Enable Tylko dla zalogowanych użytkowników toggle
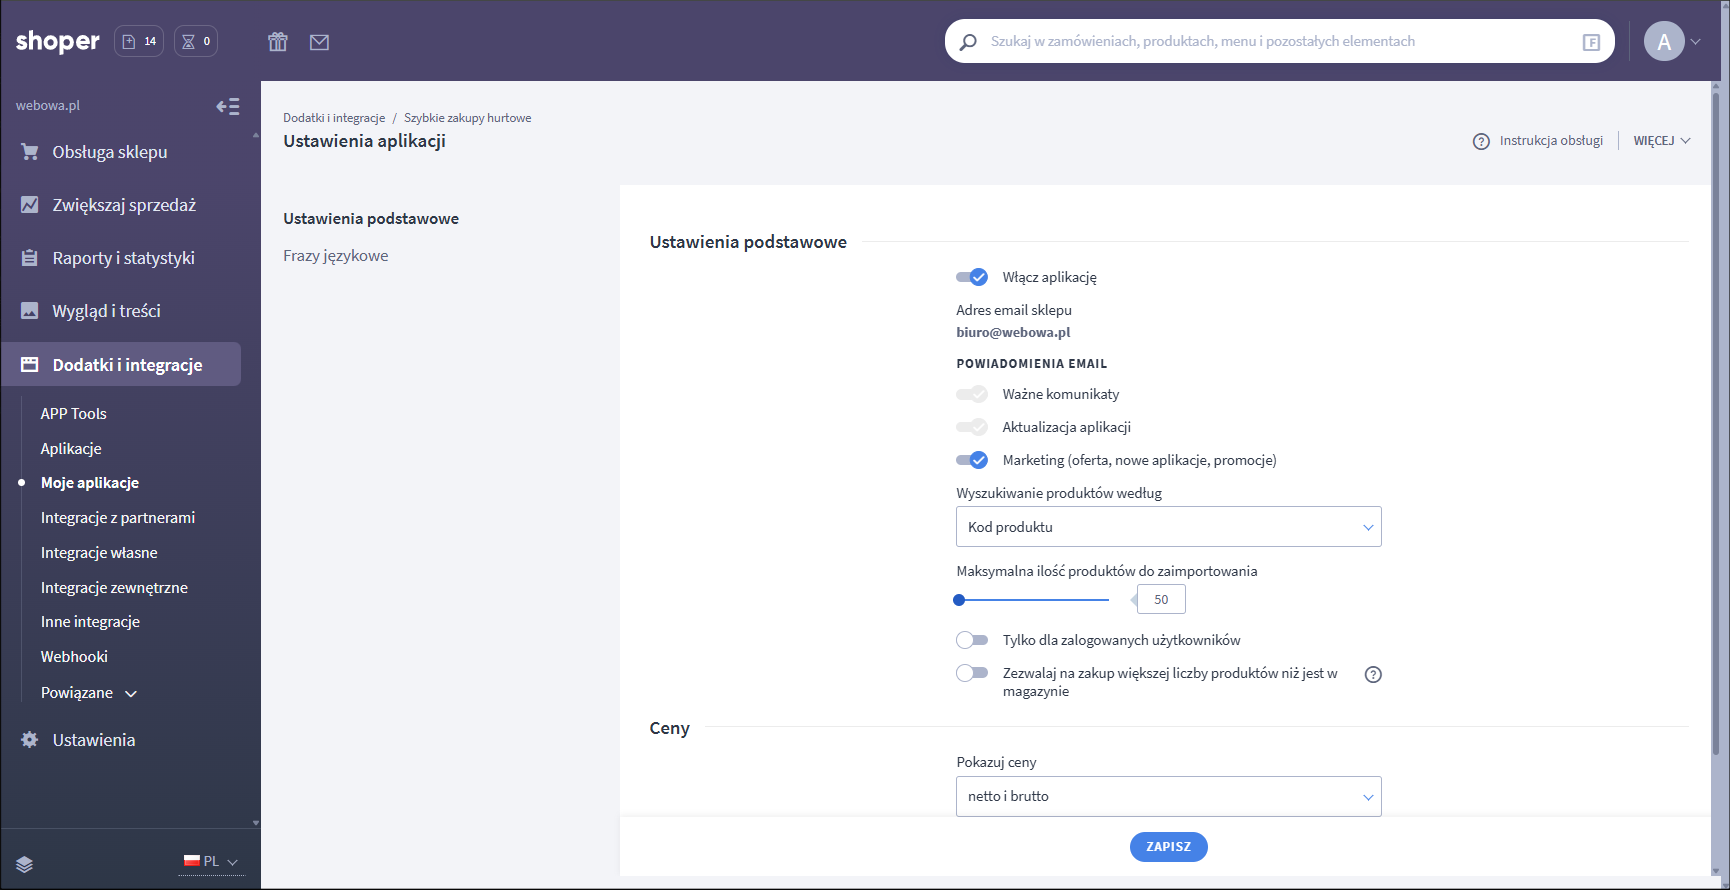 pyautogui.click(x=972, y=640)
